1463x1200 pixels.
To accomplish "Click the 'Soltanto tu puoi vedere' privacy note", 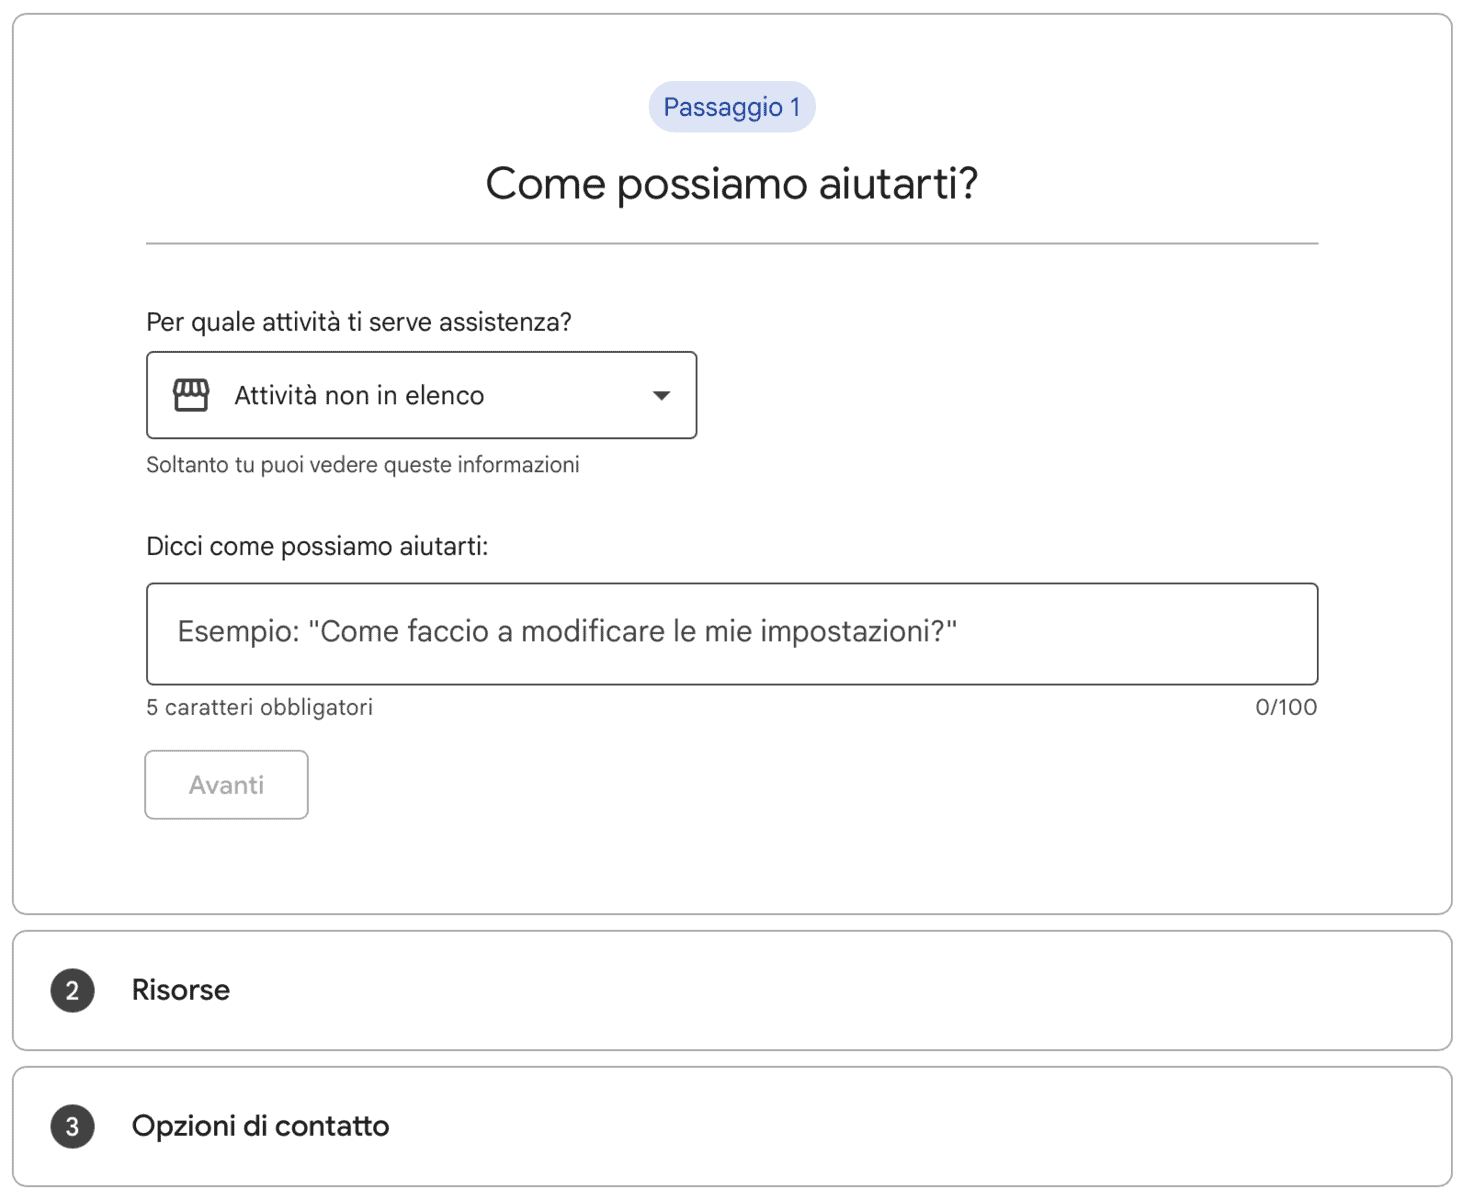I will click(363, 465).
